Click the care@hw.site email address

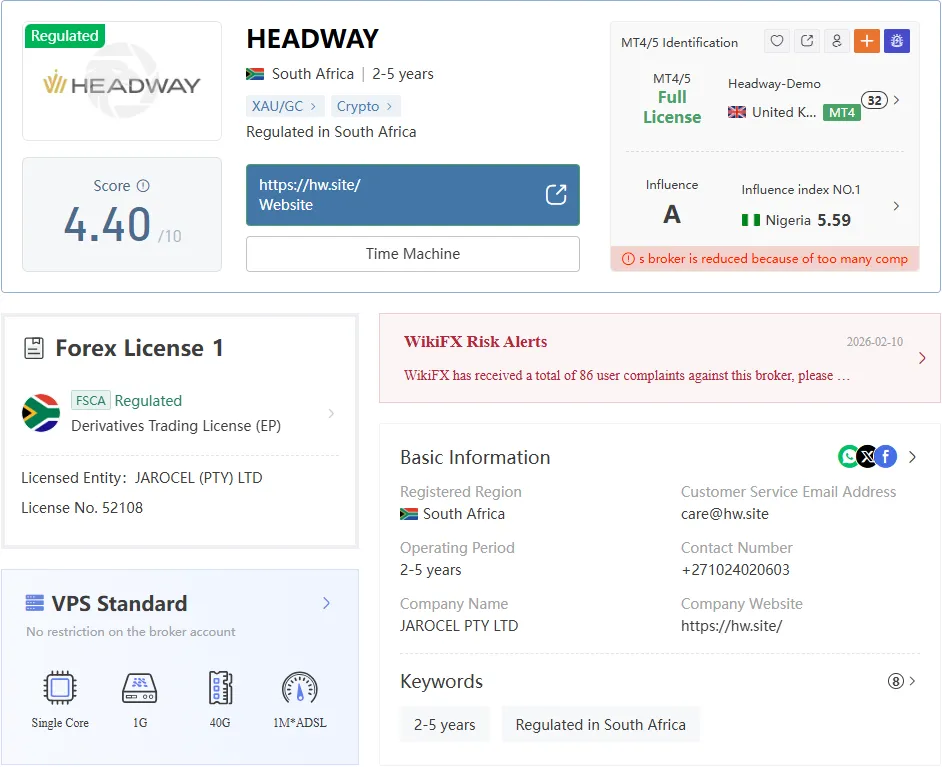point(725,514)
